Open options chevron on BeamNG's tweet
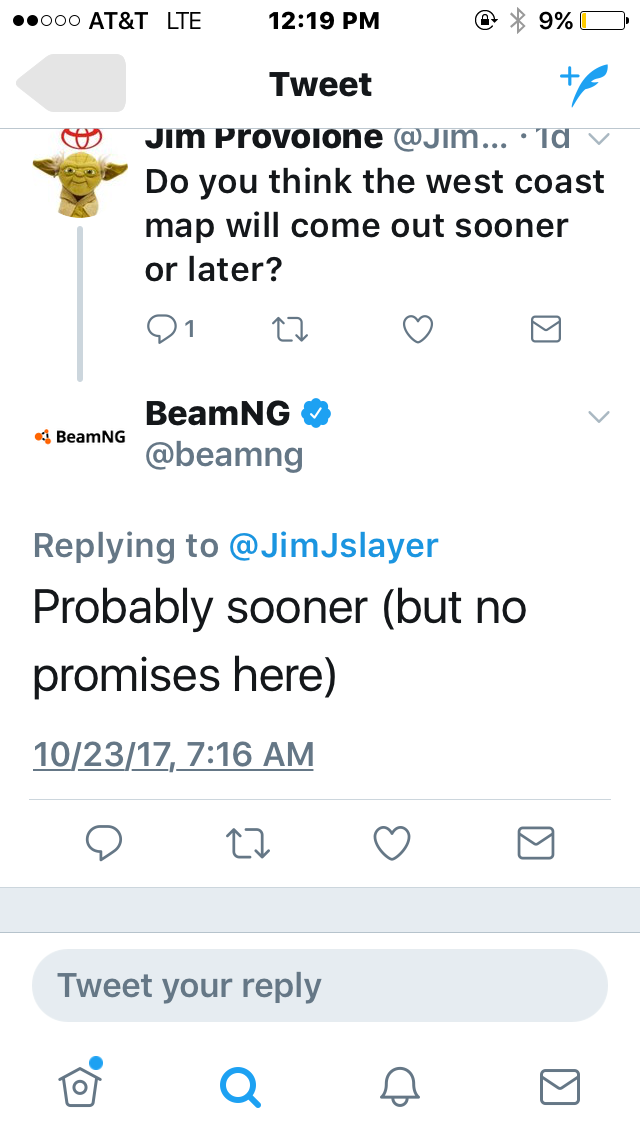 598,416
